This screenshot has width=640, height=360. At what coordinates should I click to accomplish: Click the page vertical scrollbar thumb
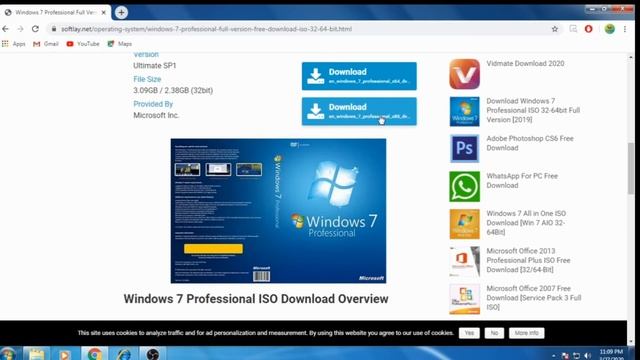point(631,168)
